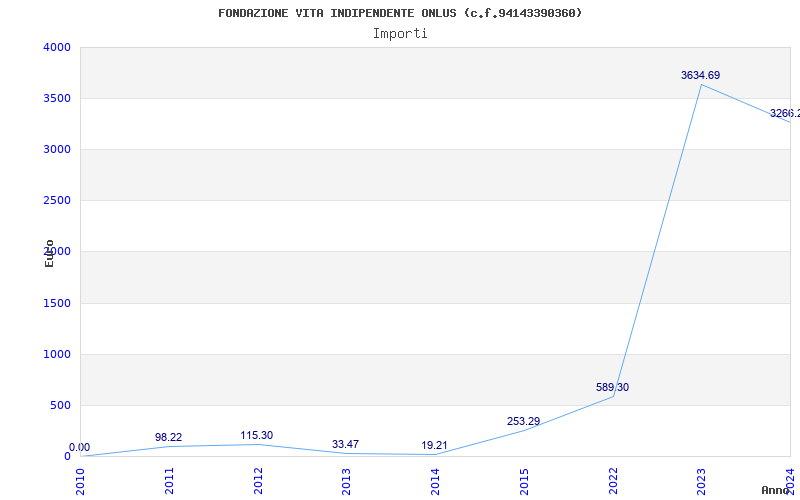Click the Euro y-axis title
Screen dimensions: 800x500
49,254
